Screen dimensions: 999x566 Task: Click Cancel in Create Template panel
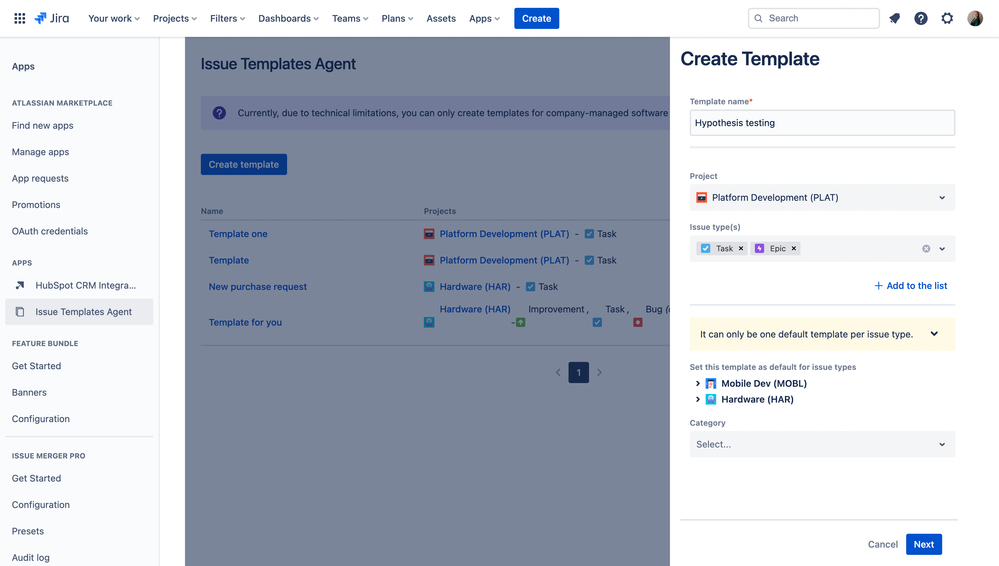click(x=882, y=544)
